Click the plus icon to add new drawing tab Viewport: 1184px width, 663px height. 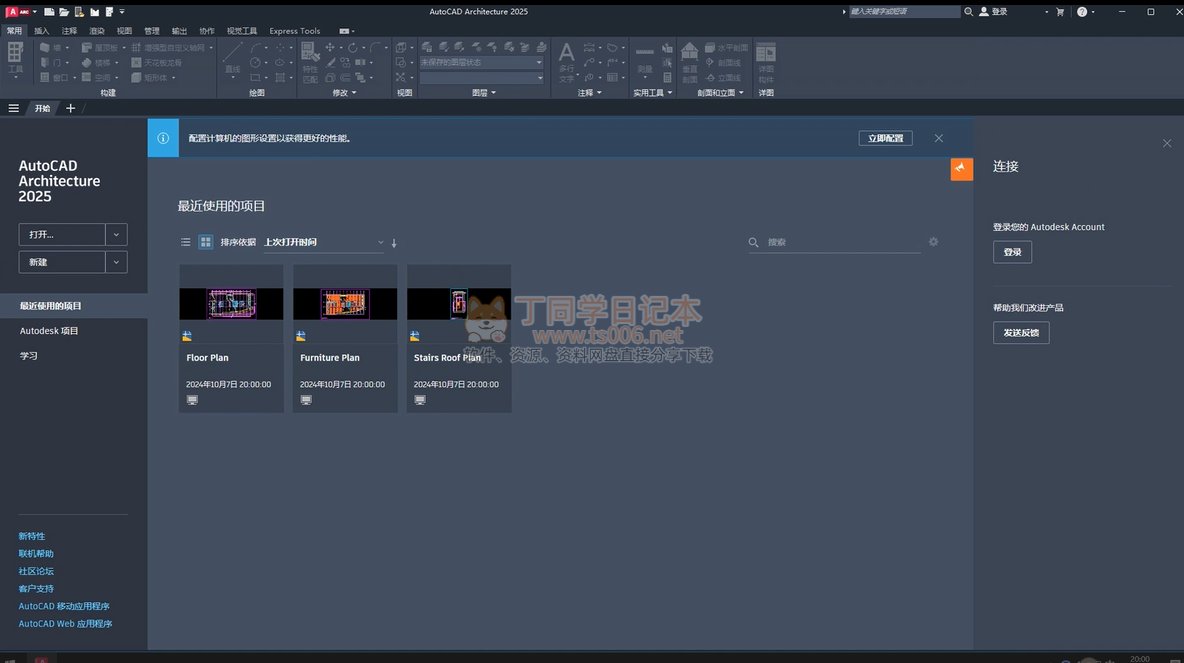click(x=70, y=108)
